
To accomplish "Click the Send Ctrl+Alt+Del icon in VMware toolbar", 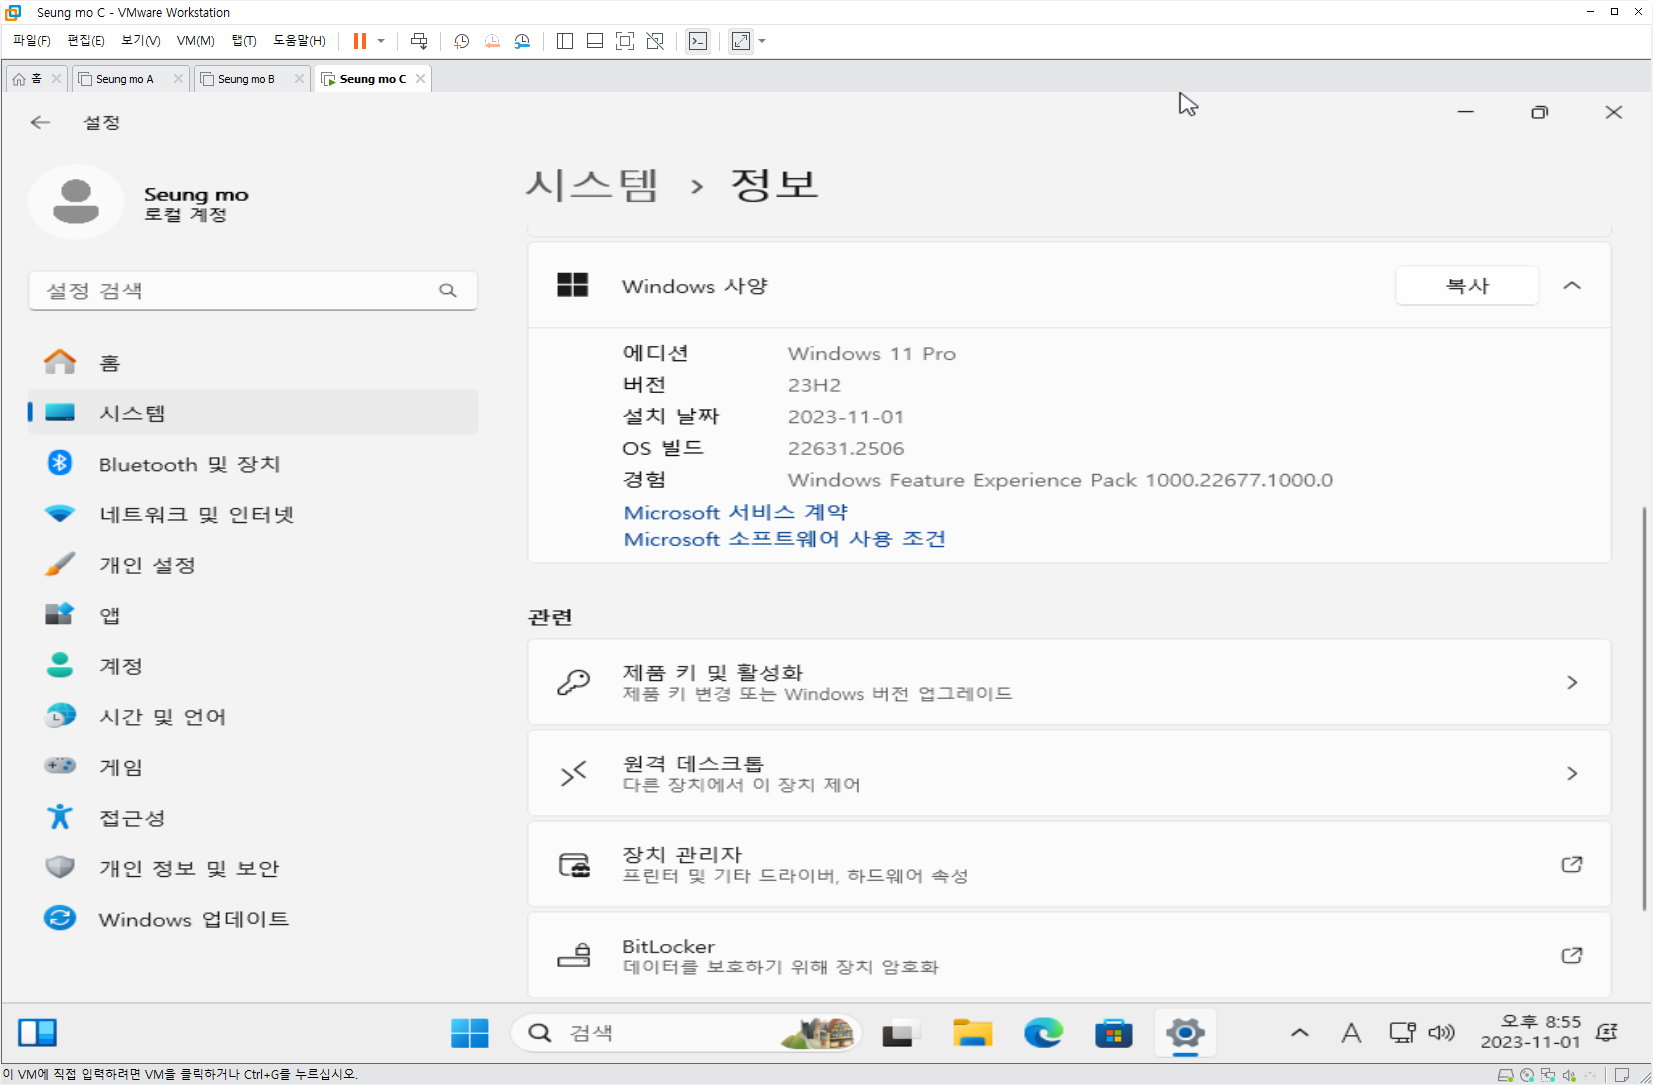I will click(419, 41).
